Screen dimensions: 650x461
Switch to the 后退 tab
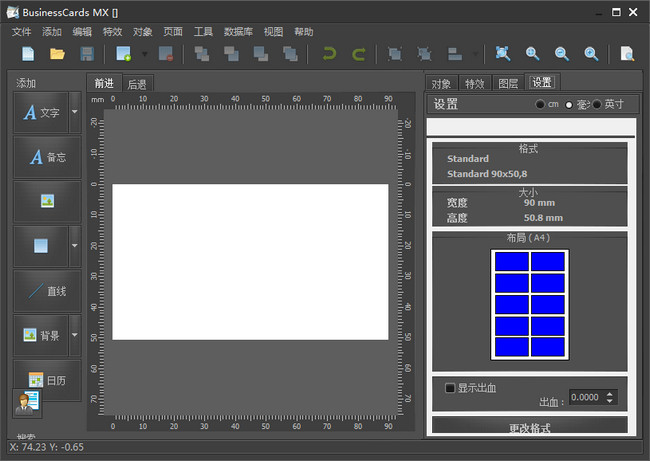pyautogui.click(x=136, y=84)
